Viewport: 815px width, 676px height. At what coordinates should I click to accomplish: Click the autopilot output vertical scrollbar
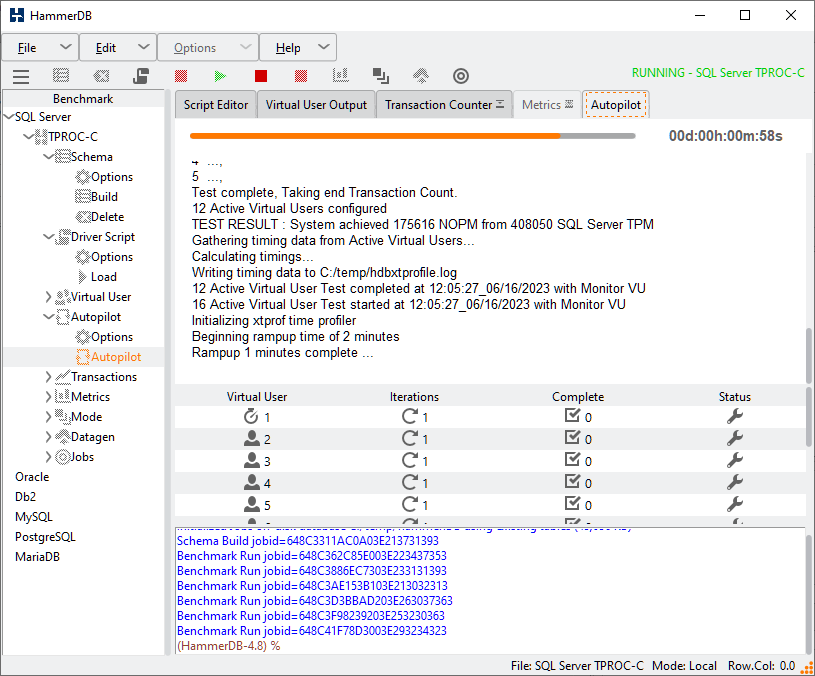tap(809, 356)
